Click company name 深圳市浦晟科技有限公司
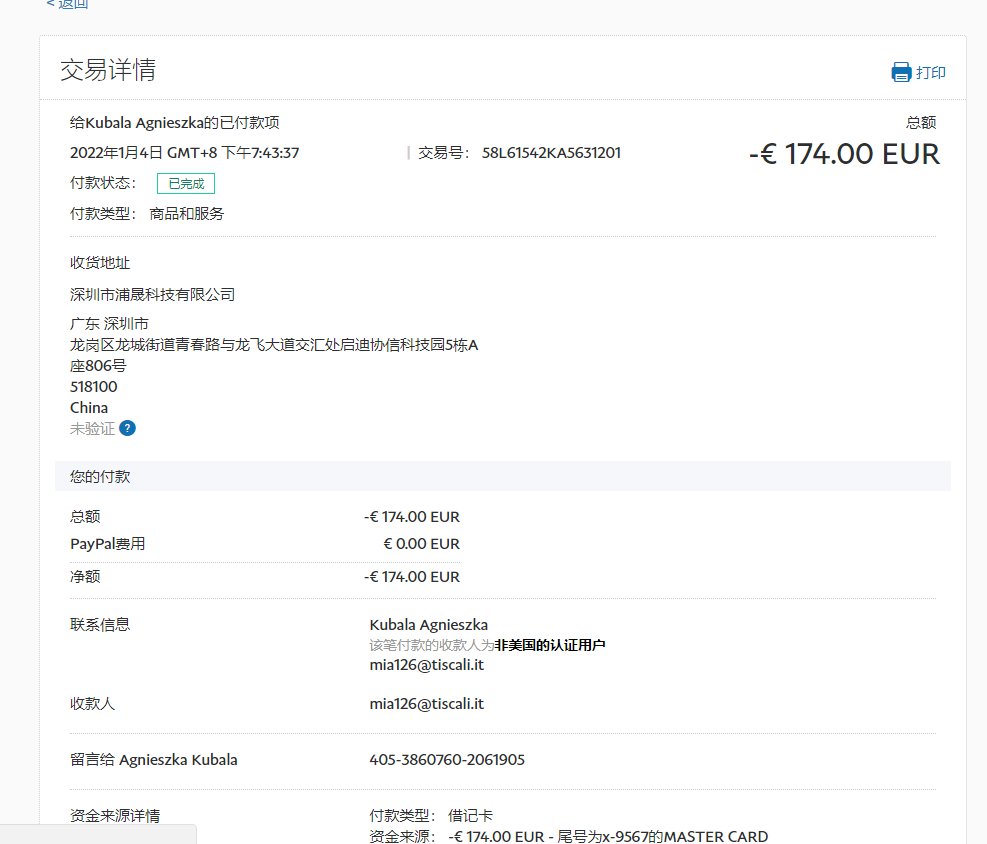This screenshot has height=844, width=987. [152, 295]
